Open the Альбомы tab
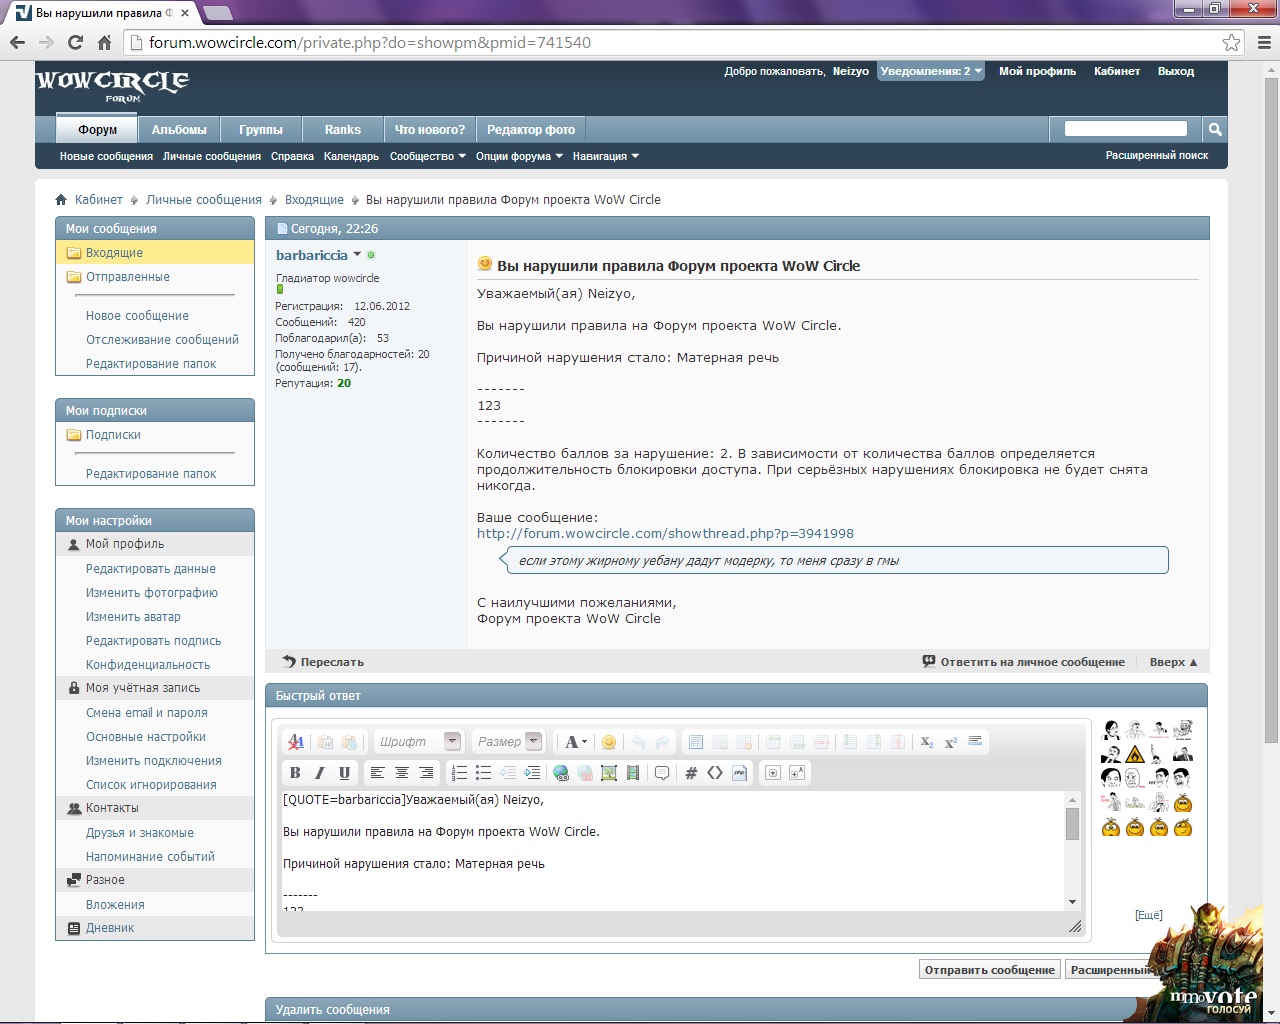This screenshot has height=1024, width=1280. click(x=179, y=130)
